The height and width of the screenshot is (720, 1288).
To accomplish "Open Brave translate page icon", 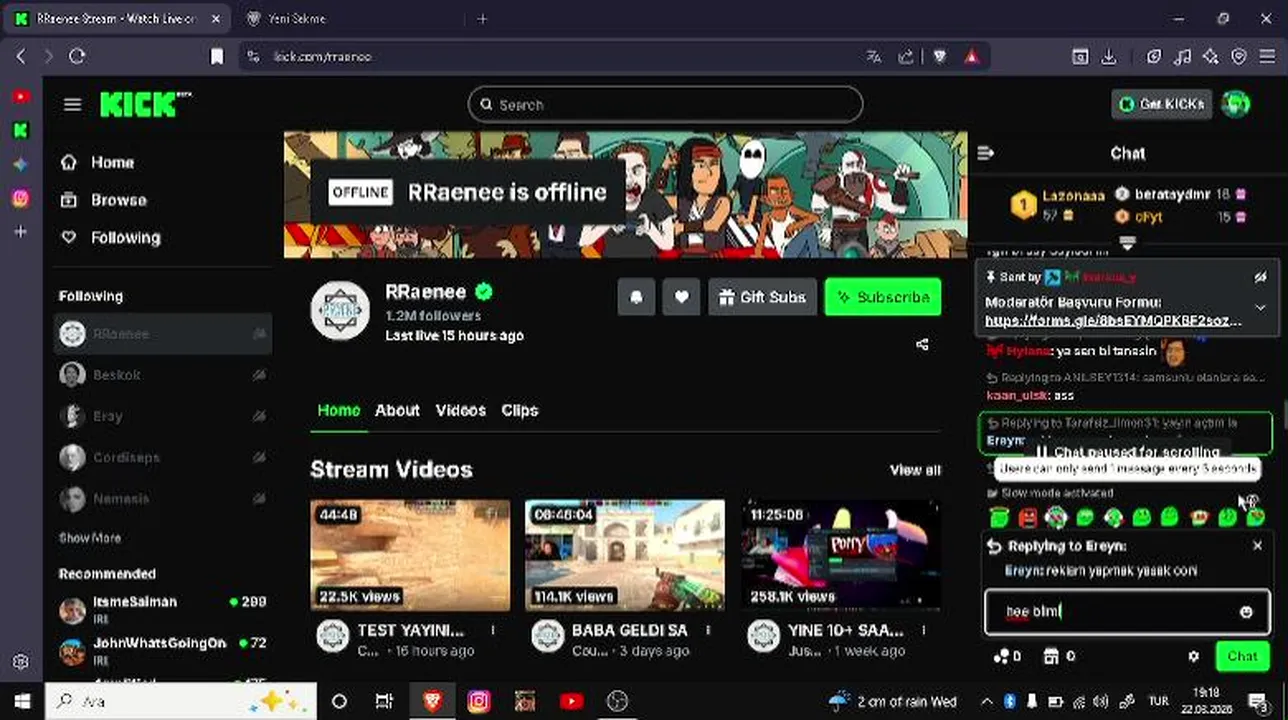I will pyautogui.click(x=874, y=57).
